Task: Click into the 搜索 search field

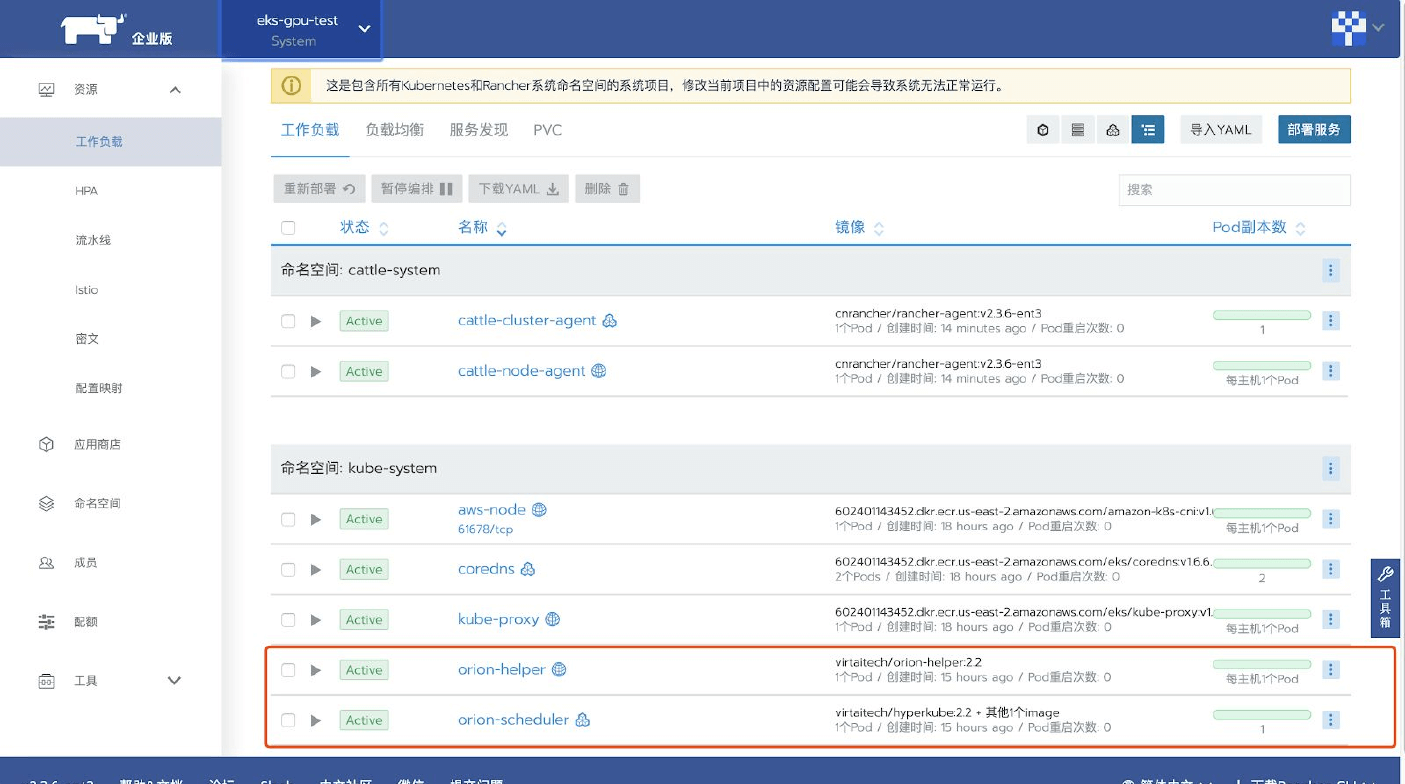Action: [x=1233, y=189]
